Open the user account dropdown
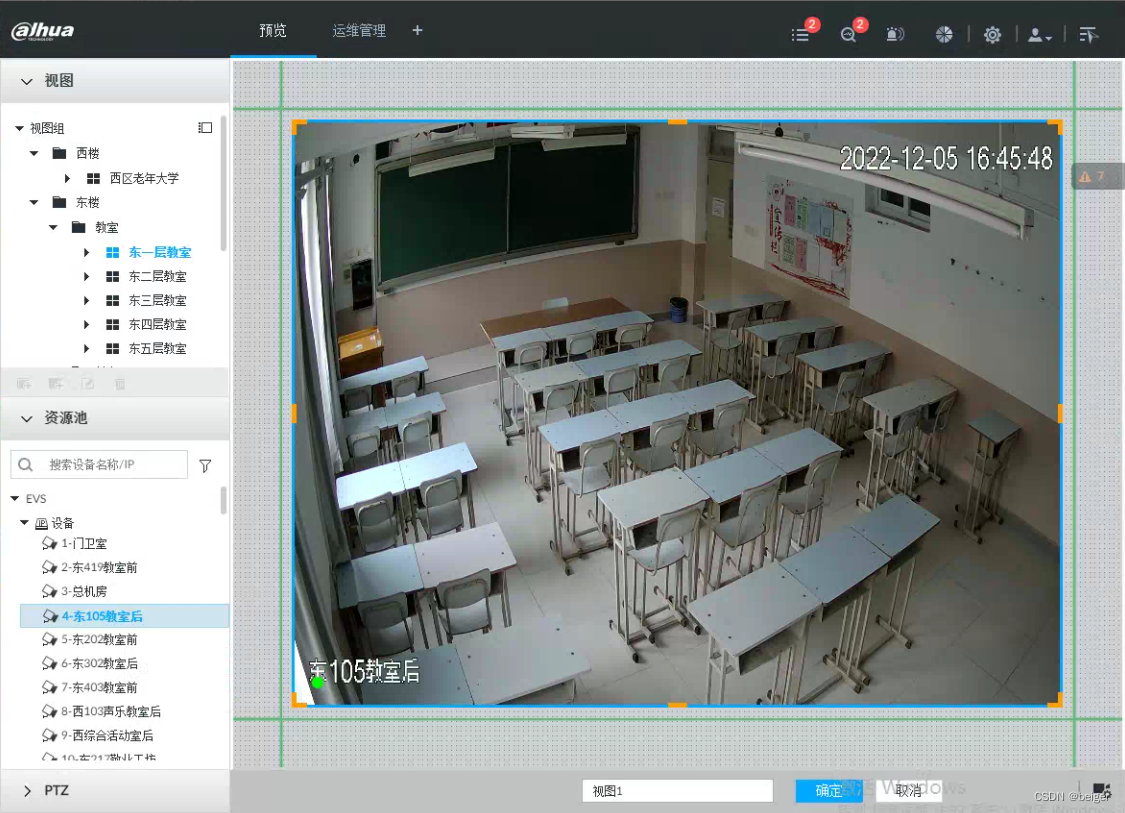 pyautogui.click(x=1040, y=34)
